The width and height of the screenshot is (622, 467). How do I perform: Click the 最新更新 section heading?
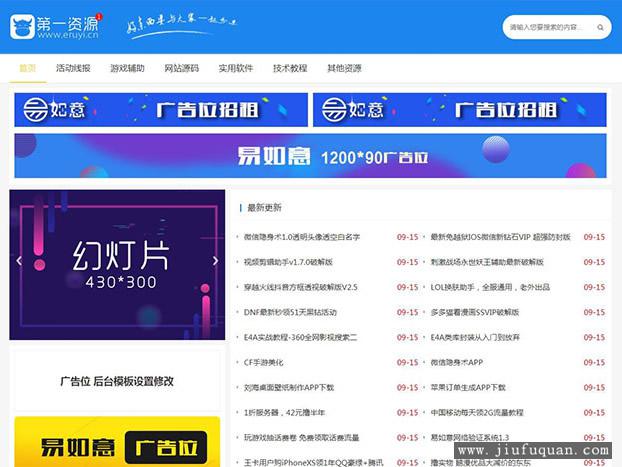(x=265, y=208)
